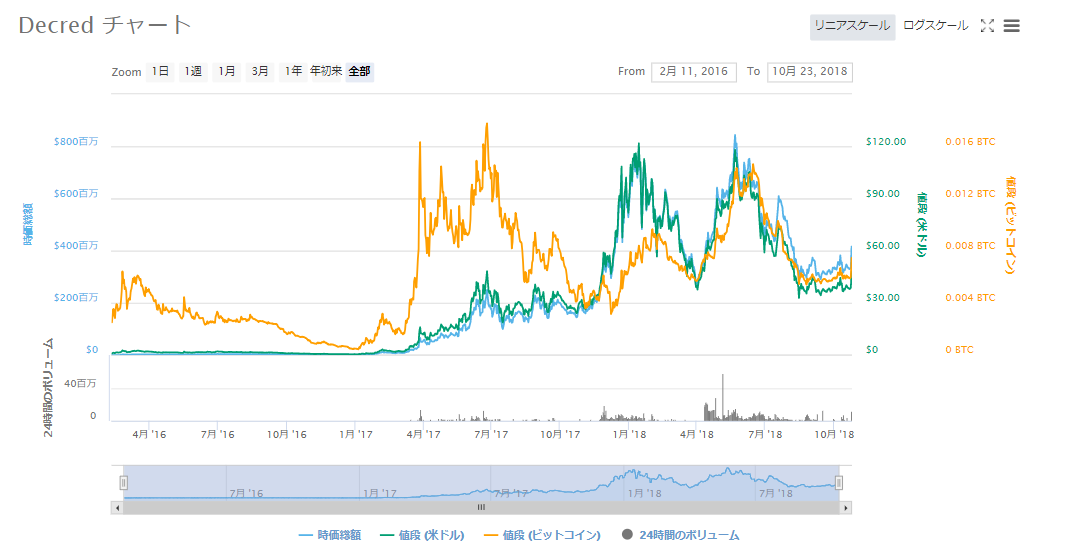Viewport: 1065px width, 545px height.
Task: Select 年初来 year-to-date zoom
Action: tap(326, 71)
